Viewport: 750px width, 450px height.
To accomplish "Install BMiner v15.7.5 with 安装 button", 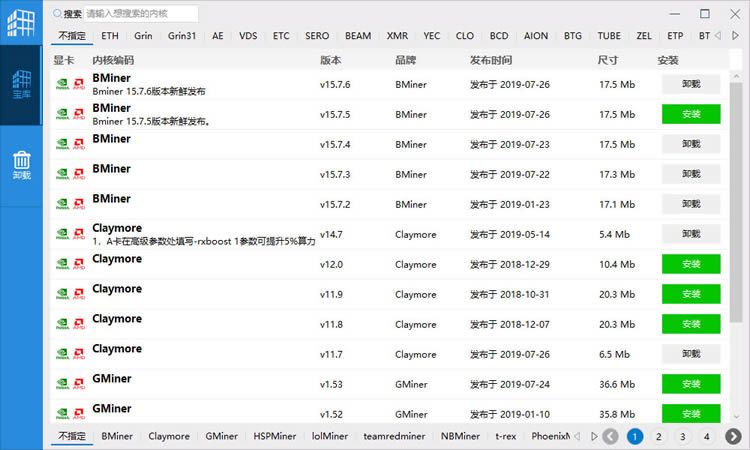I will tap(691, 114).
